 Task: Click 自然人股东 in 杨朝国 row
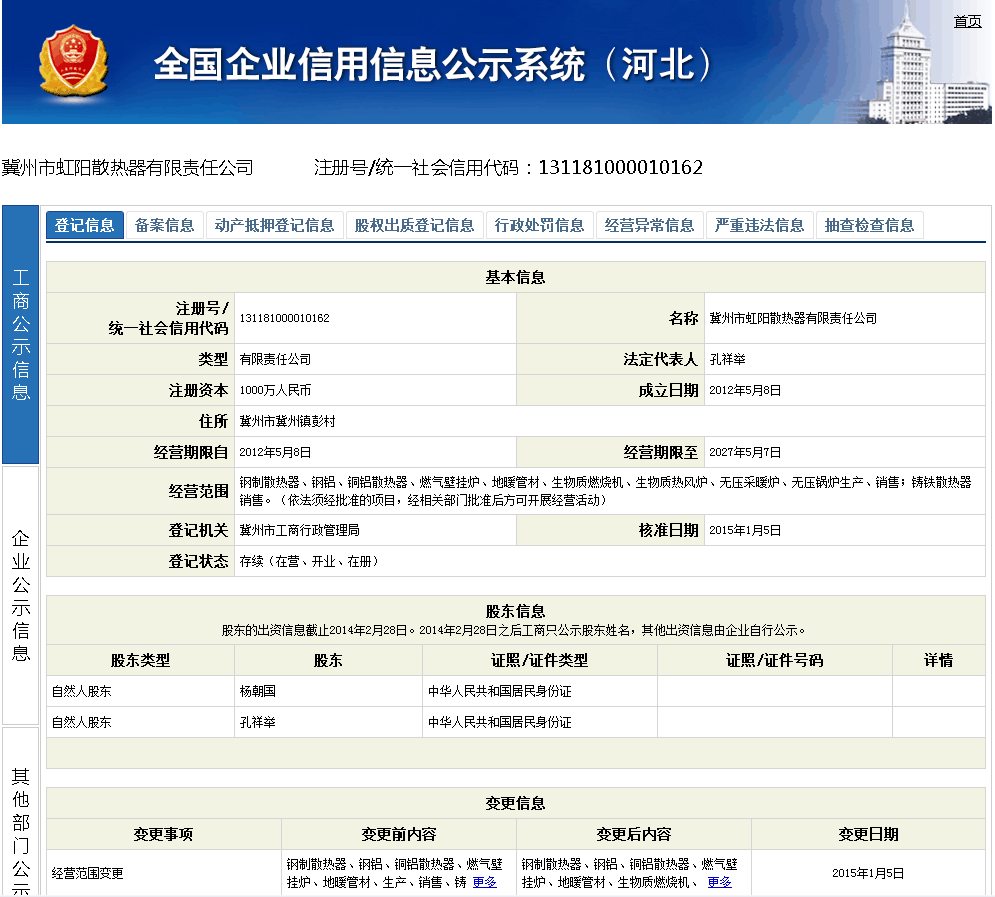pos(82,691)
